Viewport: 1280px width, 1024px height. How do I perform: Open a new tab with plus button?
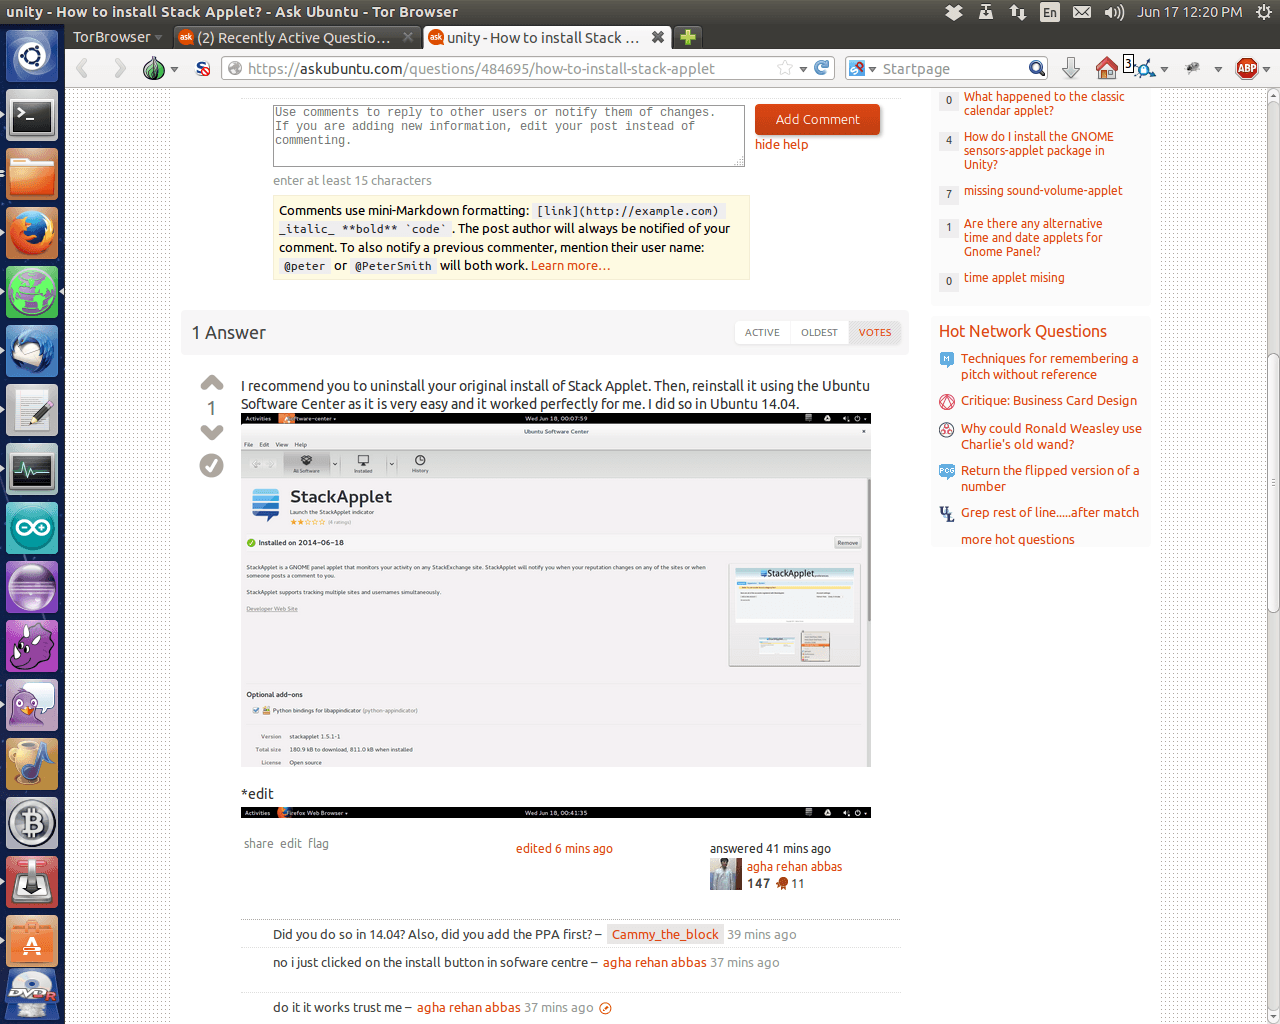pyautogui.click(x=688, y=37)
